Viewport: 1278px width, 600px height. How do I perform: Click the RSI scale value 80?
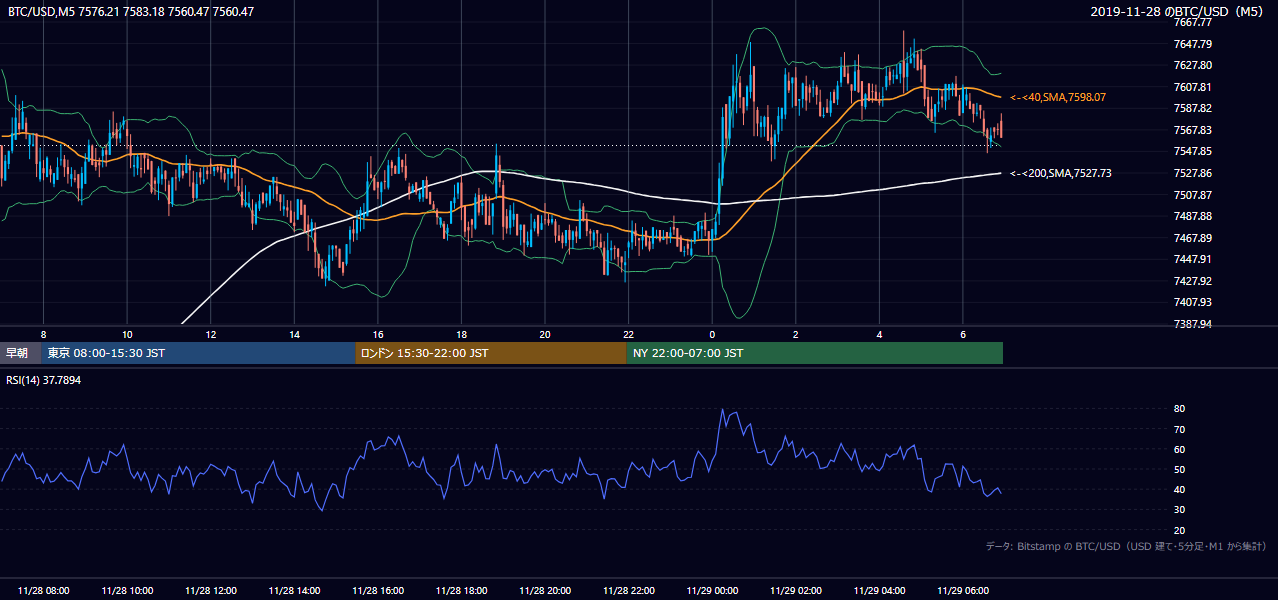coord(1180,409)
